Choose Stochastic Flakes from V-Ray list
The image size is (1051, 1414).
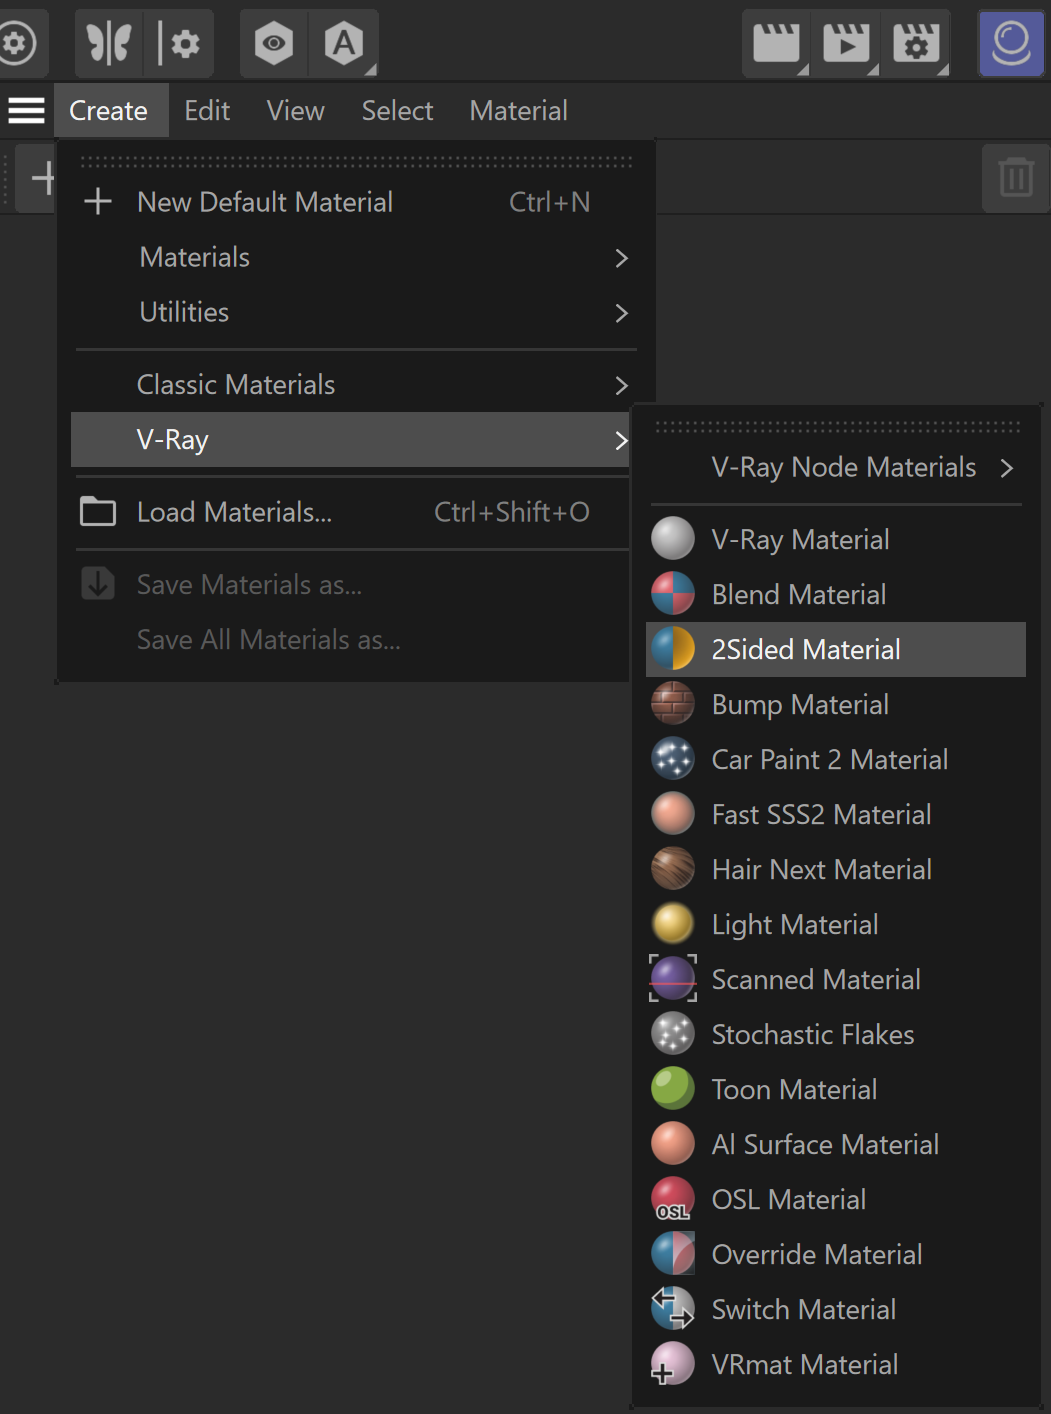click(x=836, y=1035)
